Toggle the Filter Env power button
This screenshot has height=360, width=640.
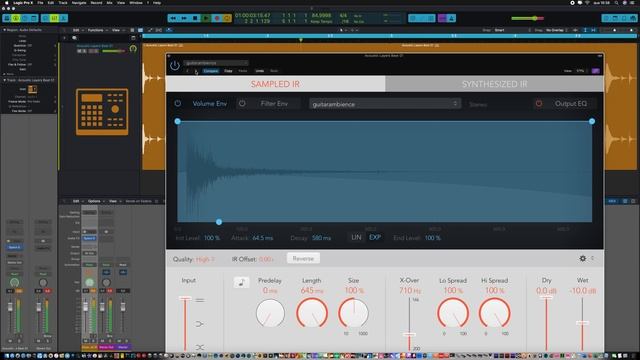point(242,104)
